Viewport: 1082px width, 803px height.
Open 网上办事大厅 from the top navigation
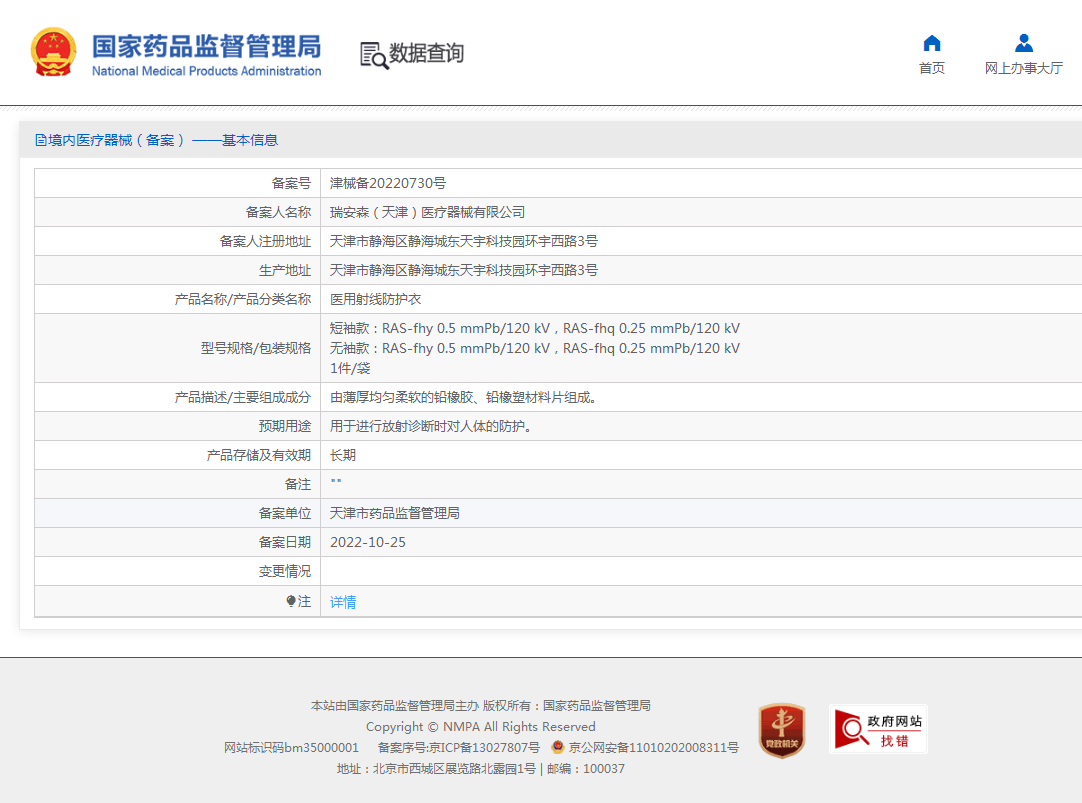(x=1023, y=67)
